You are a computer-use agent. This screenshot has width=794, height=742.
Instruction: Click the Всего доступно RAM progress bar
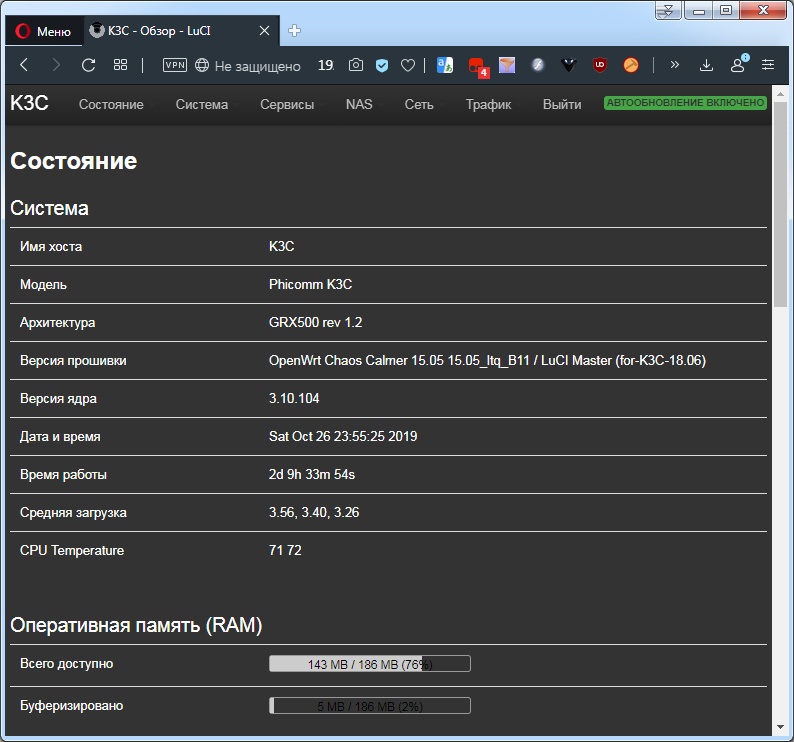click(370, 663)
